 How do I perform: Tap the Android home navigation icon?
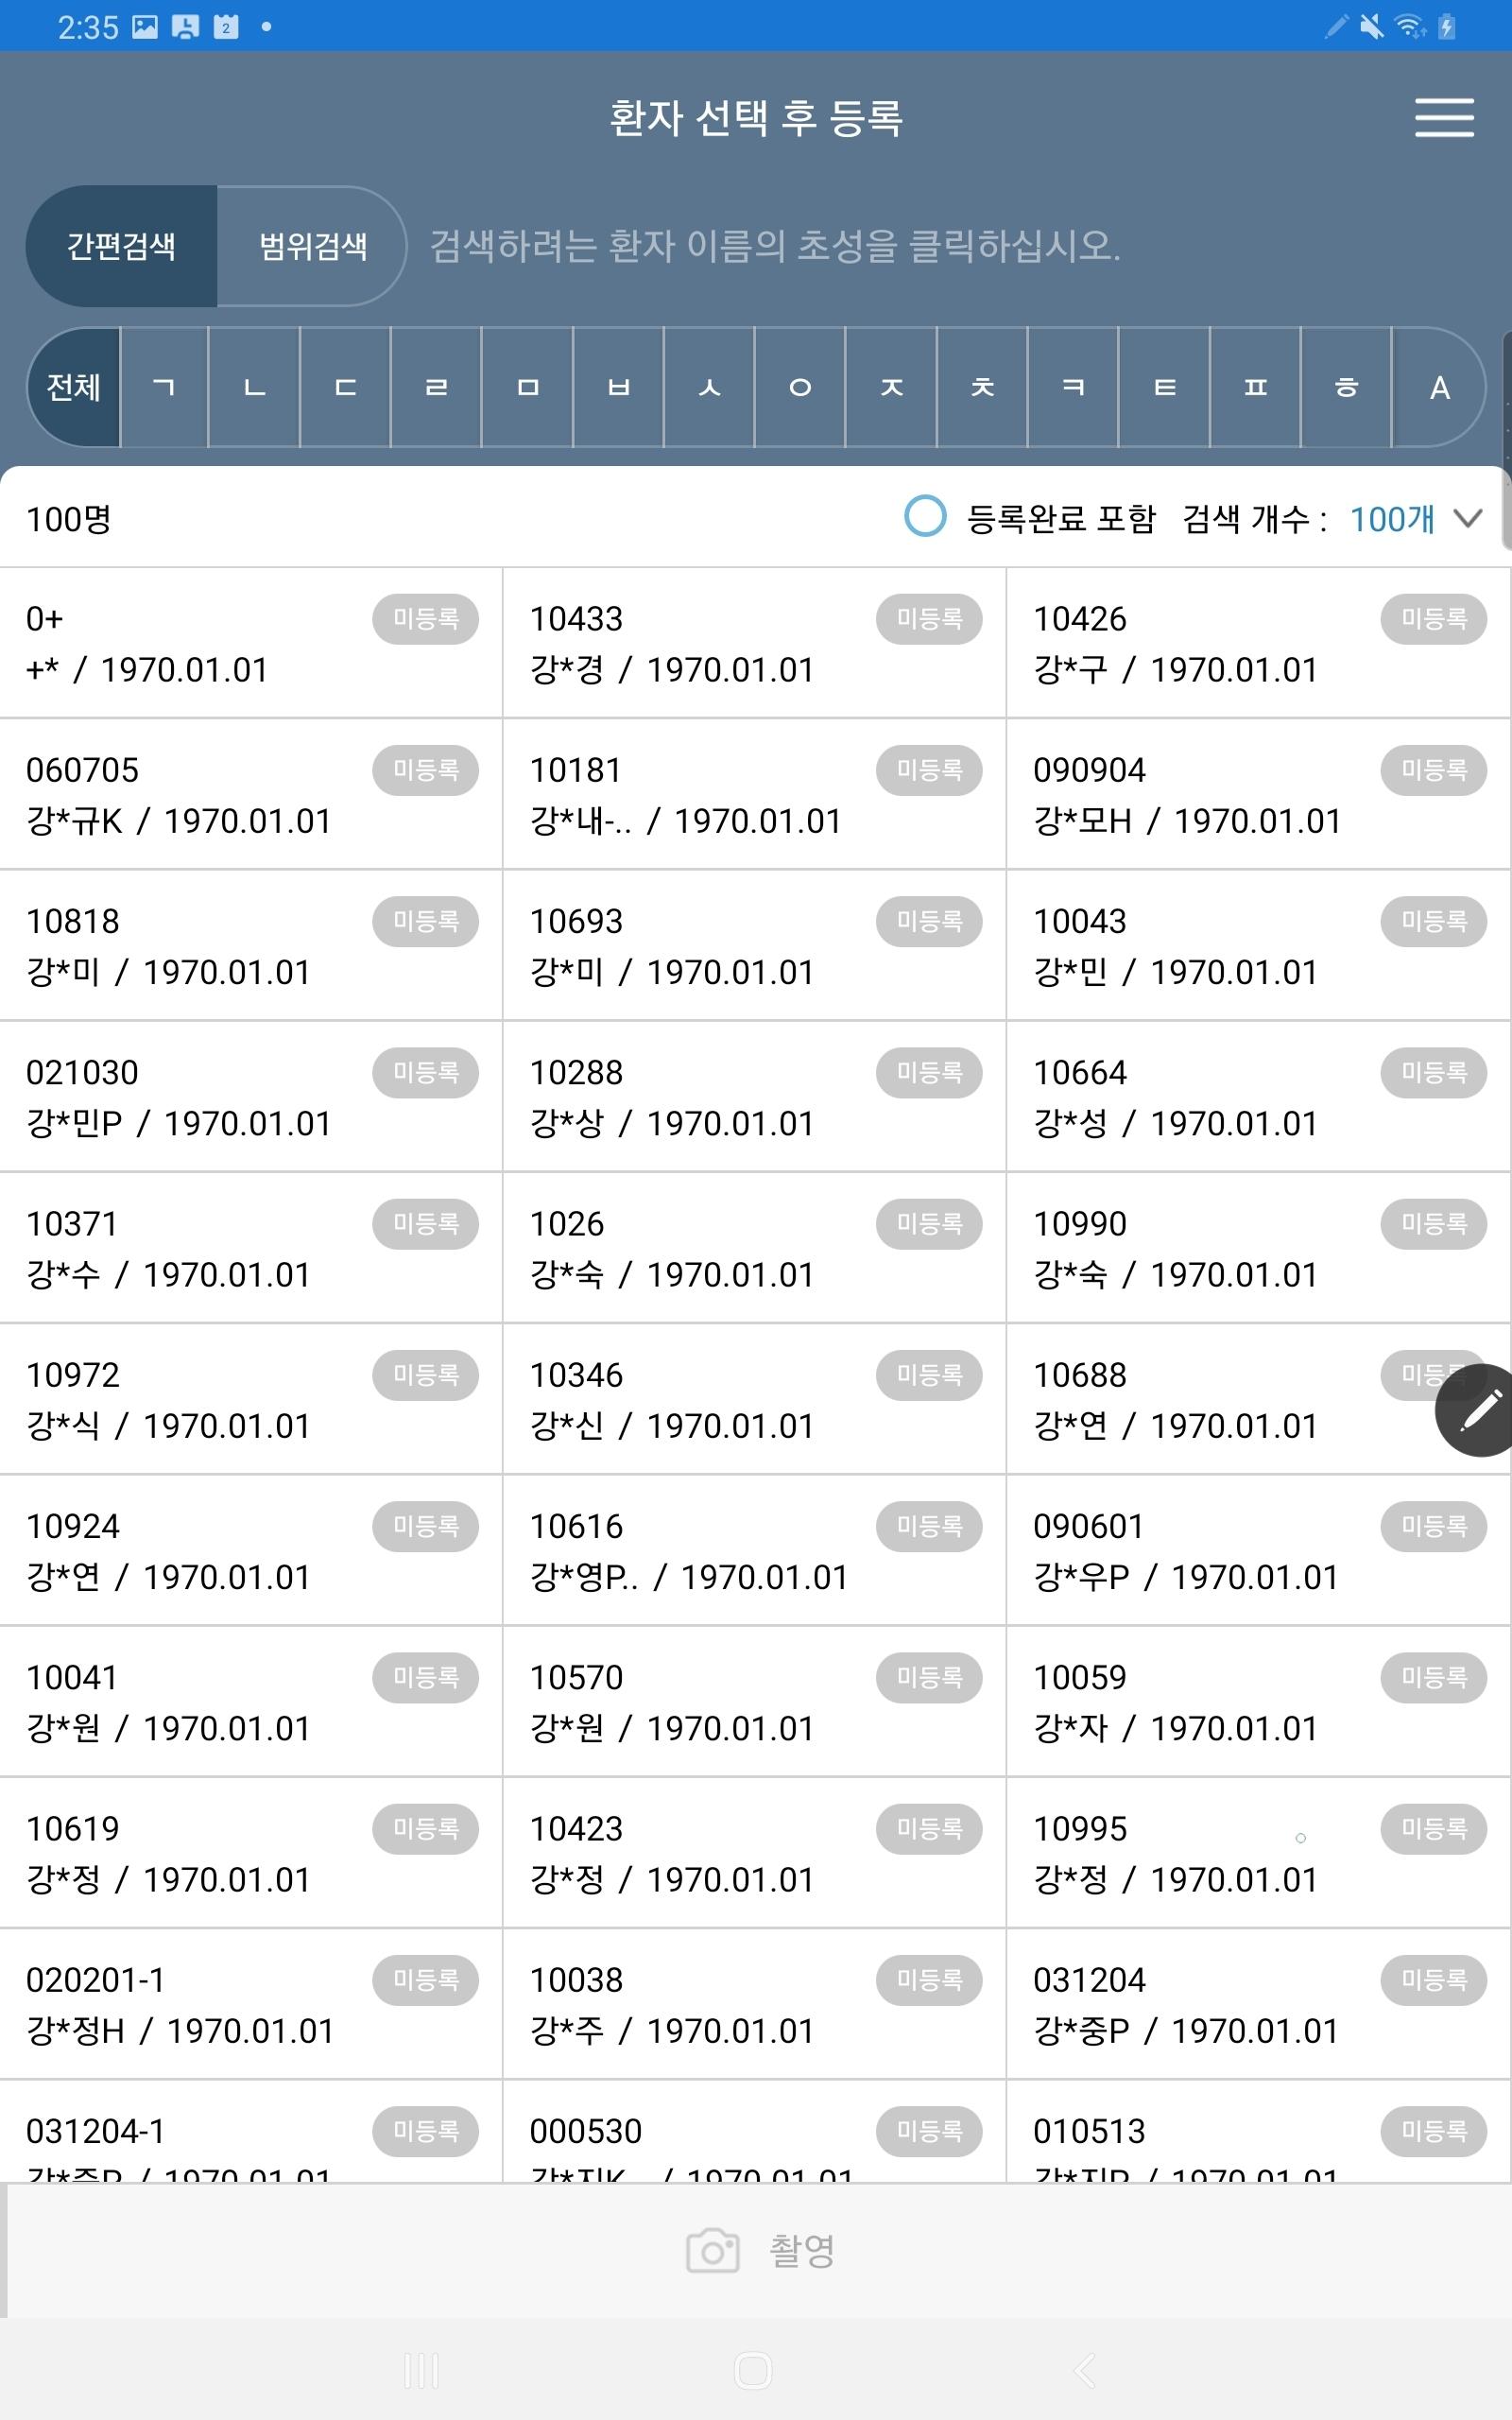(753, 2370)
